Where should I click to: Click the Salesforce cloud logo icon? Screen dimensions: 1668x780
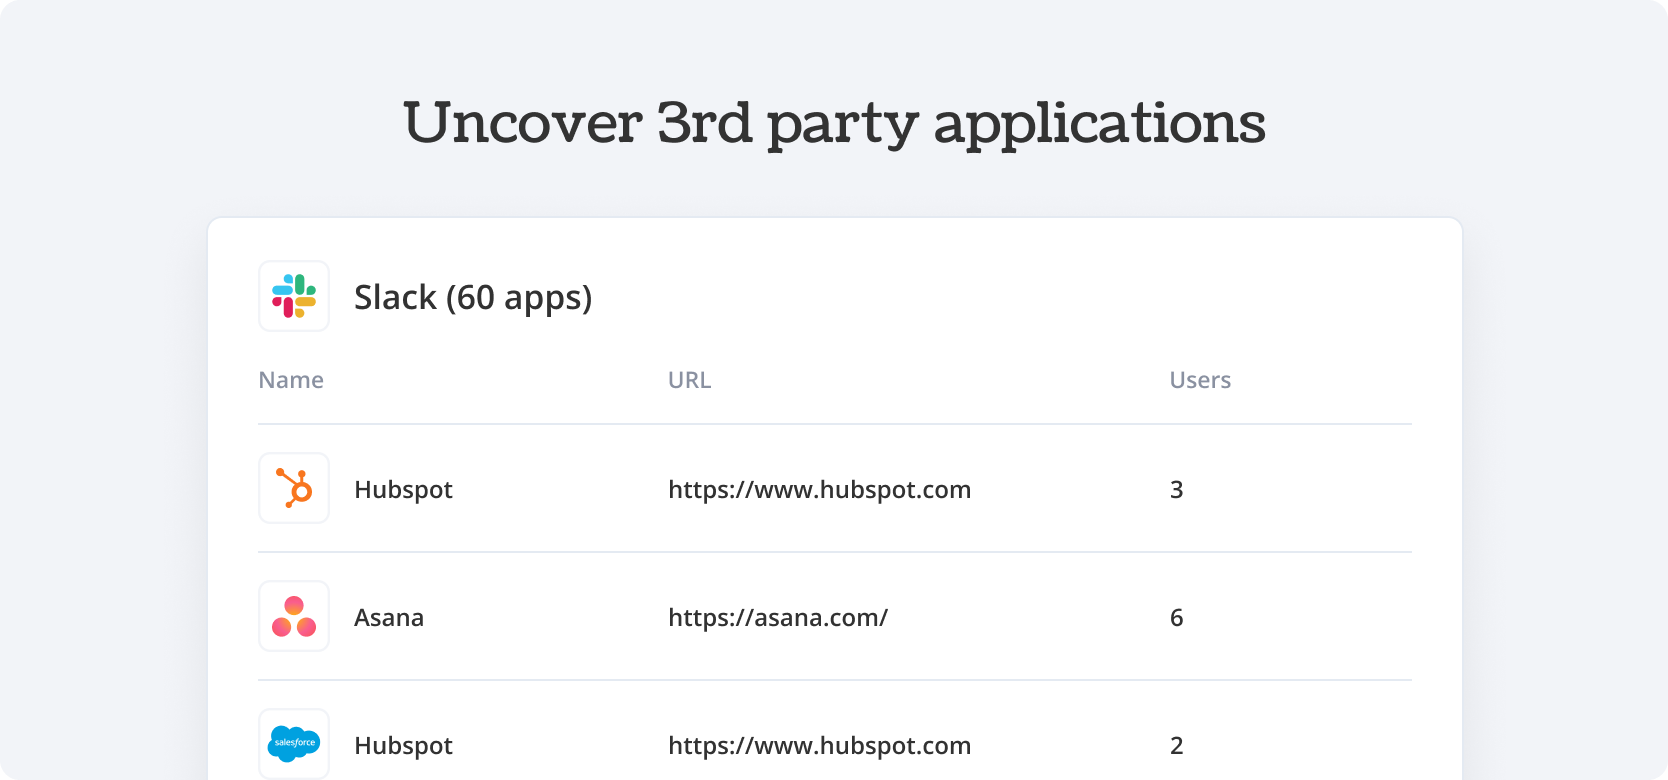pos(294,744)
